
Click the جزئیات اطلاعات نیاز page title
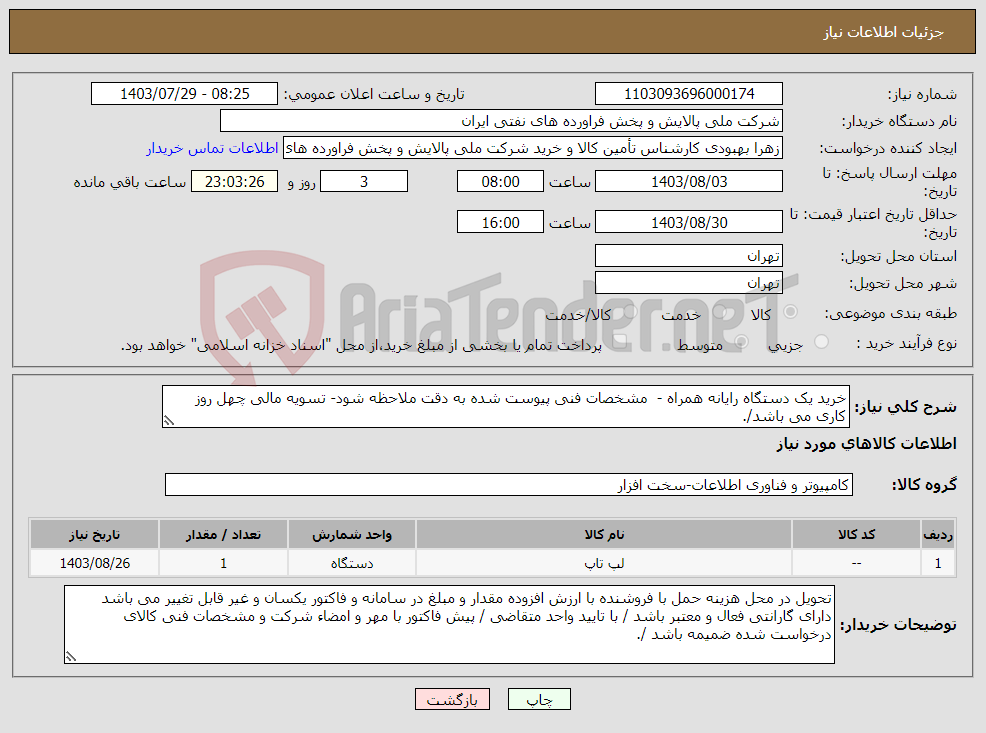click(x=884, y=32)
